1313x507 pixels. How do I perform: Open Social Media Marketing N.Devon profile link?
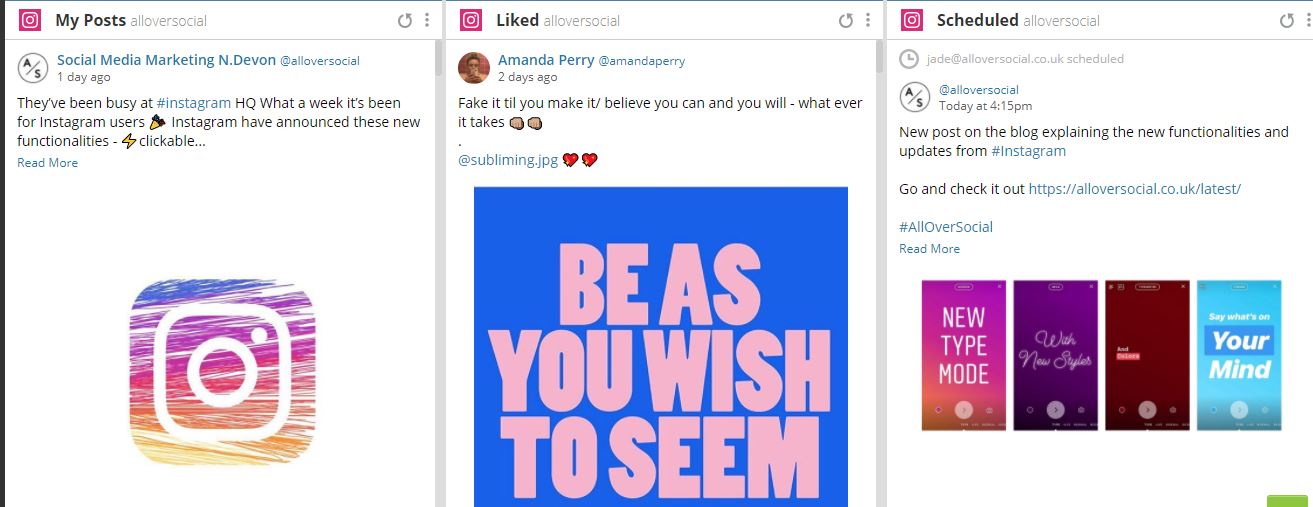click(166, 60)
